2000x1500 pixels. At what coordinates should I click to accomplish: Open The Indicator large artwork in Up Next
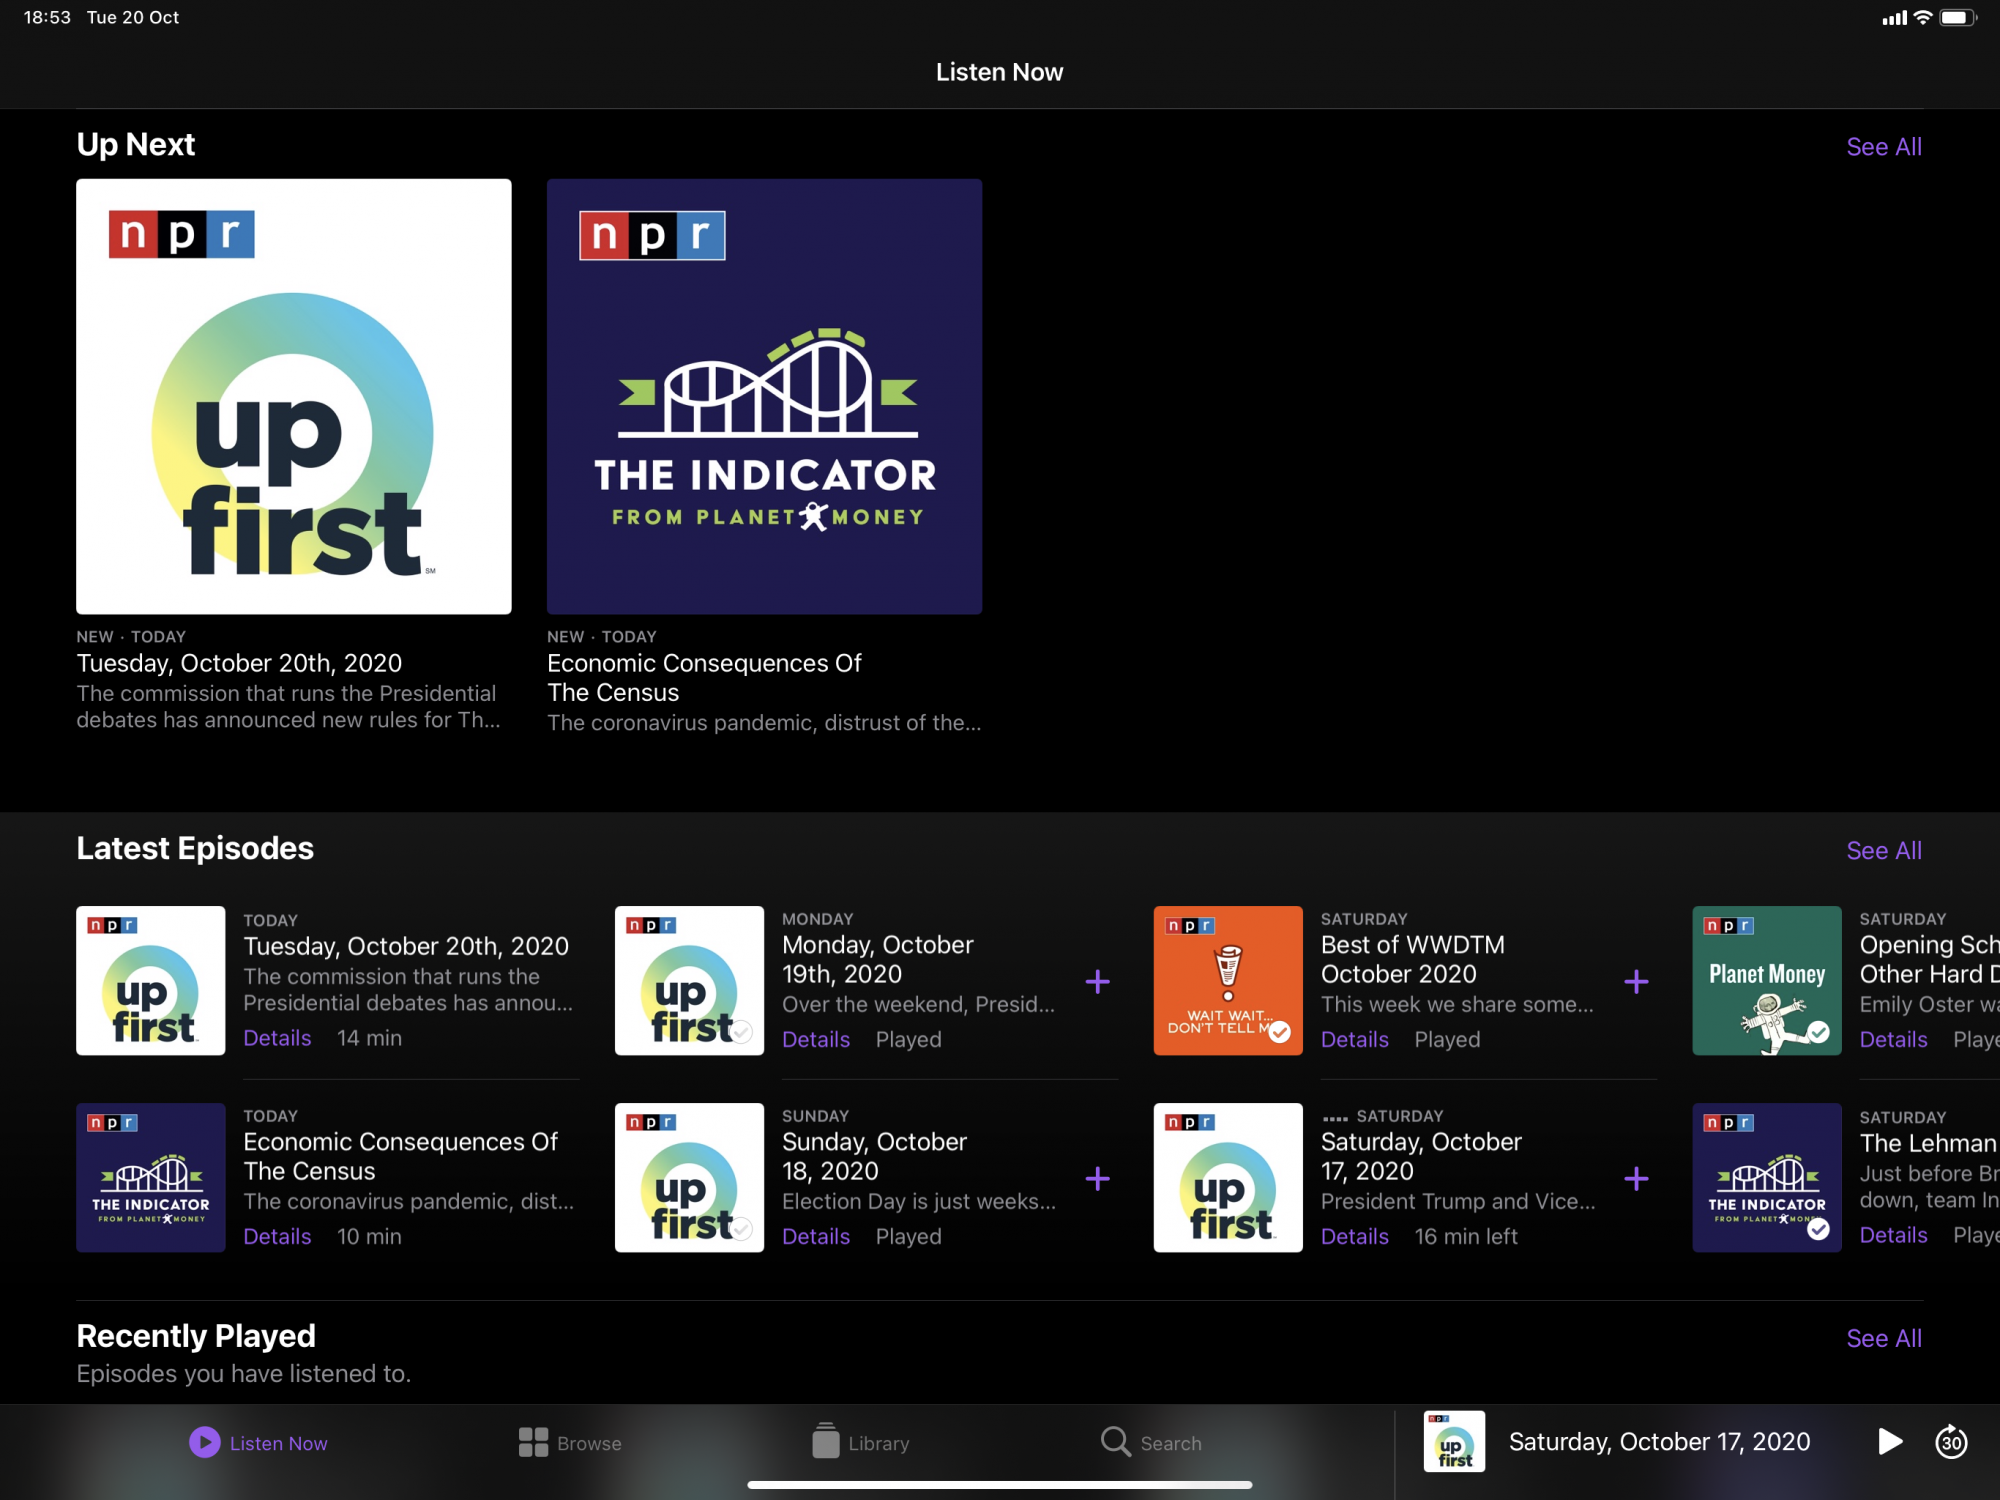point(764,396)
